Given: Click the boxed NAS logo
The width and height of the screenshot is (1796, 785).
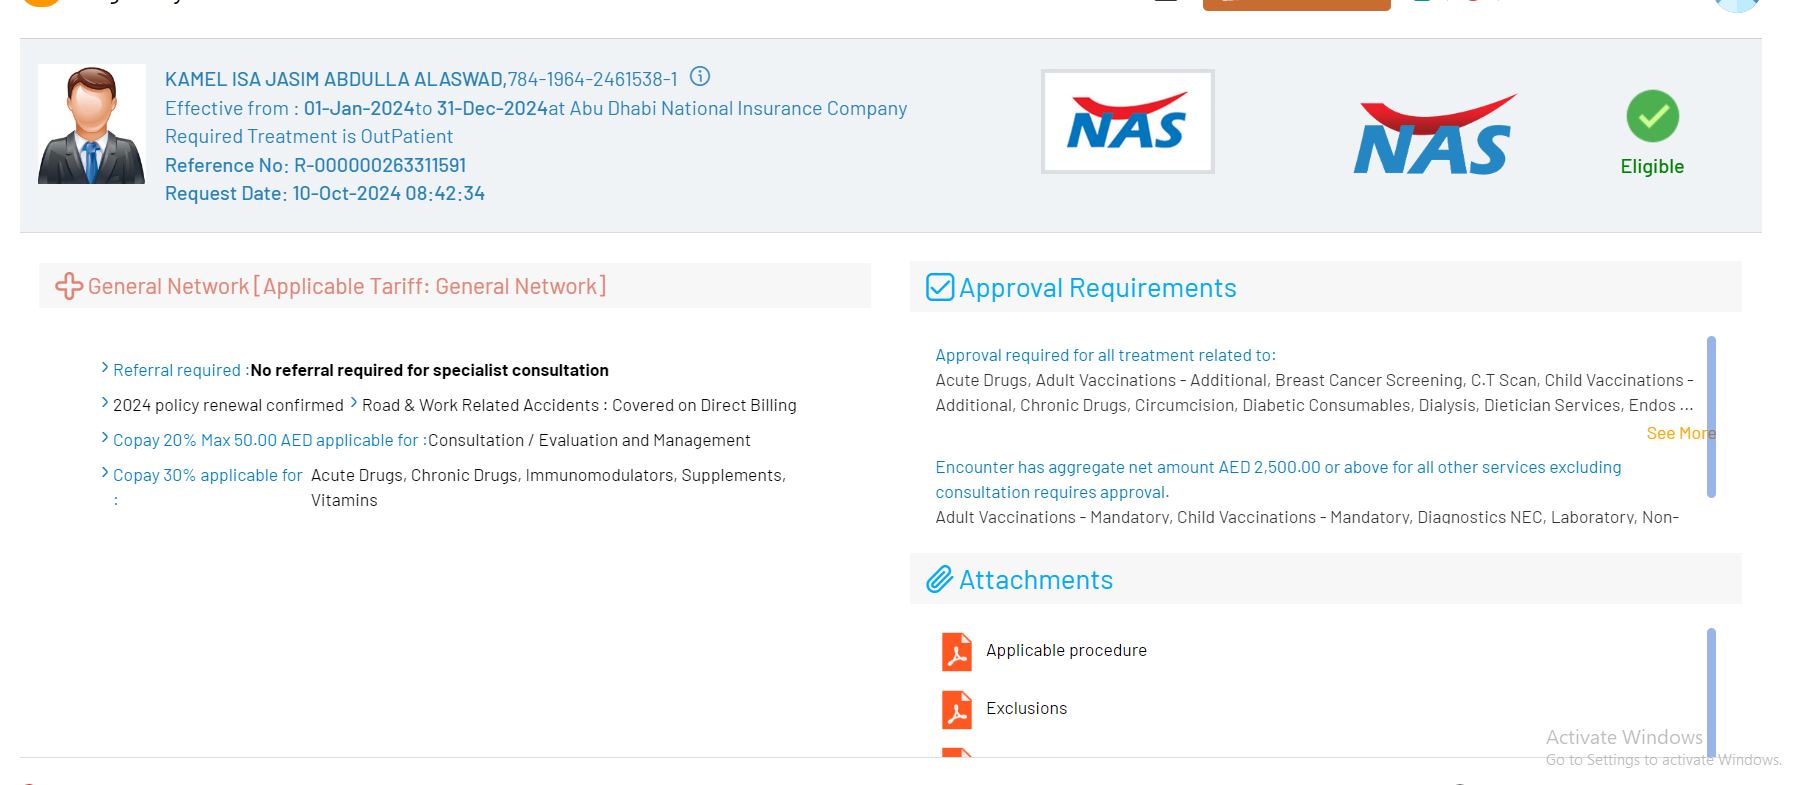Looking at the screenshot, I should coord(1127,121).
